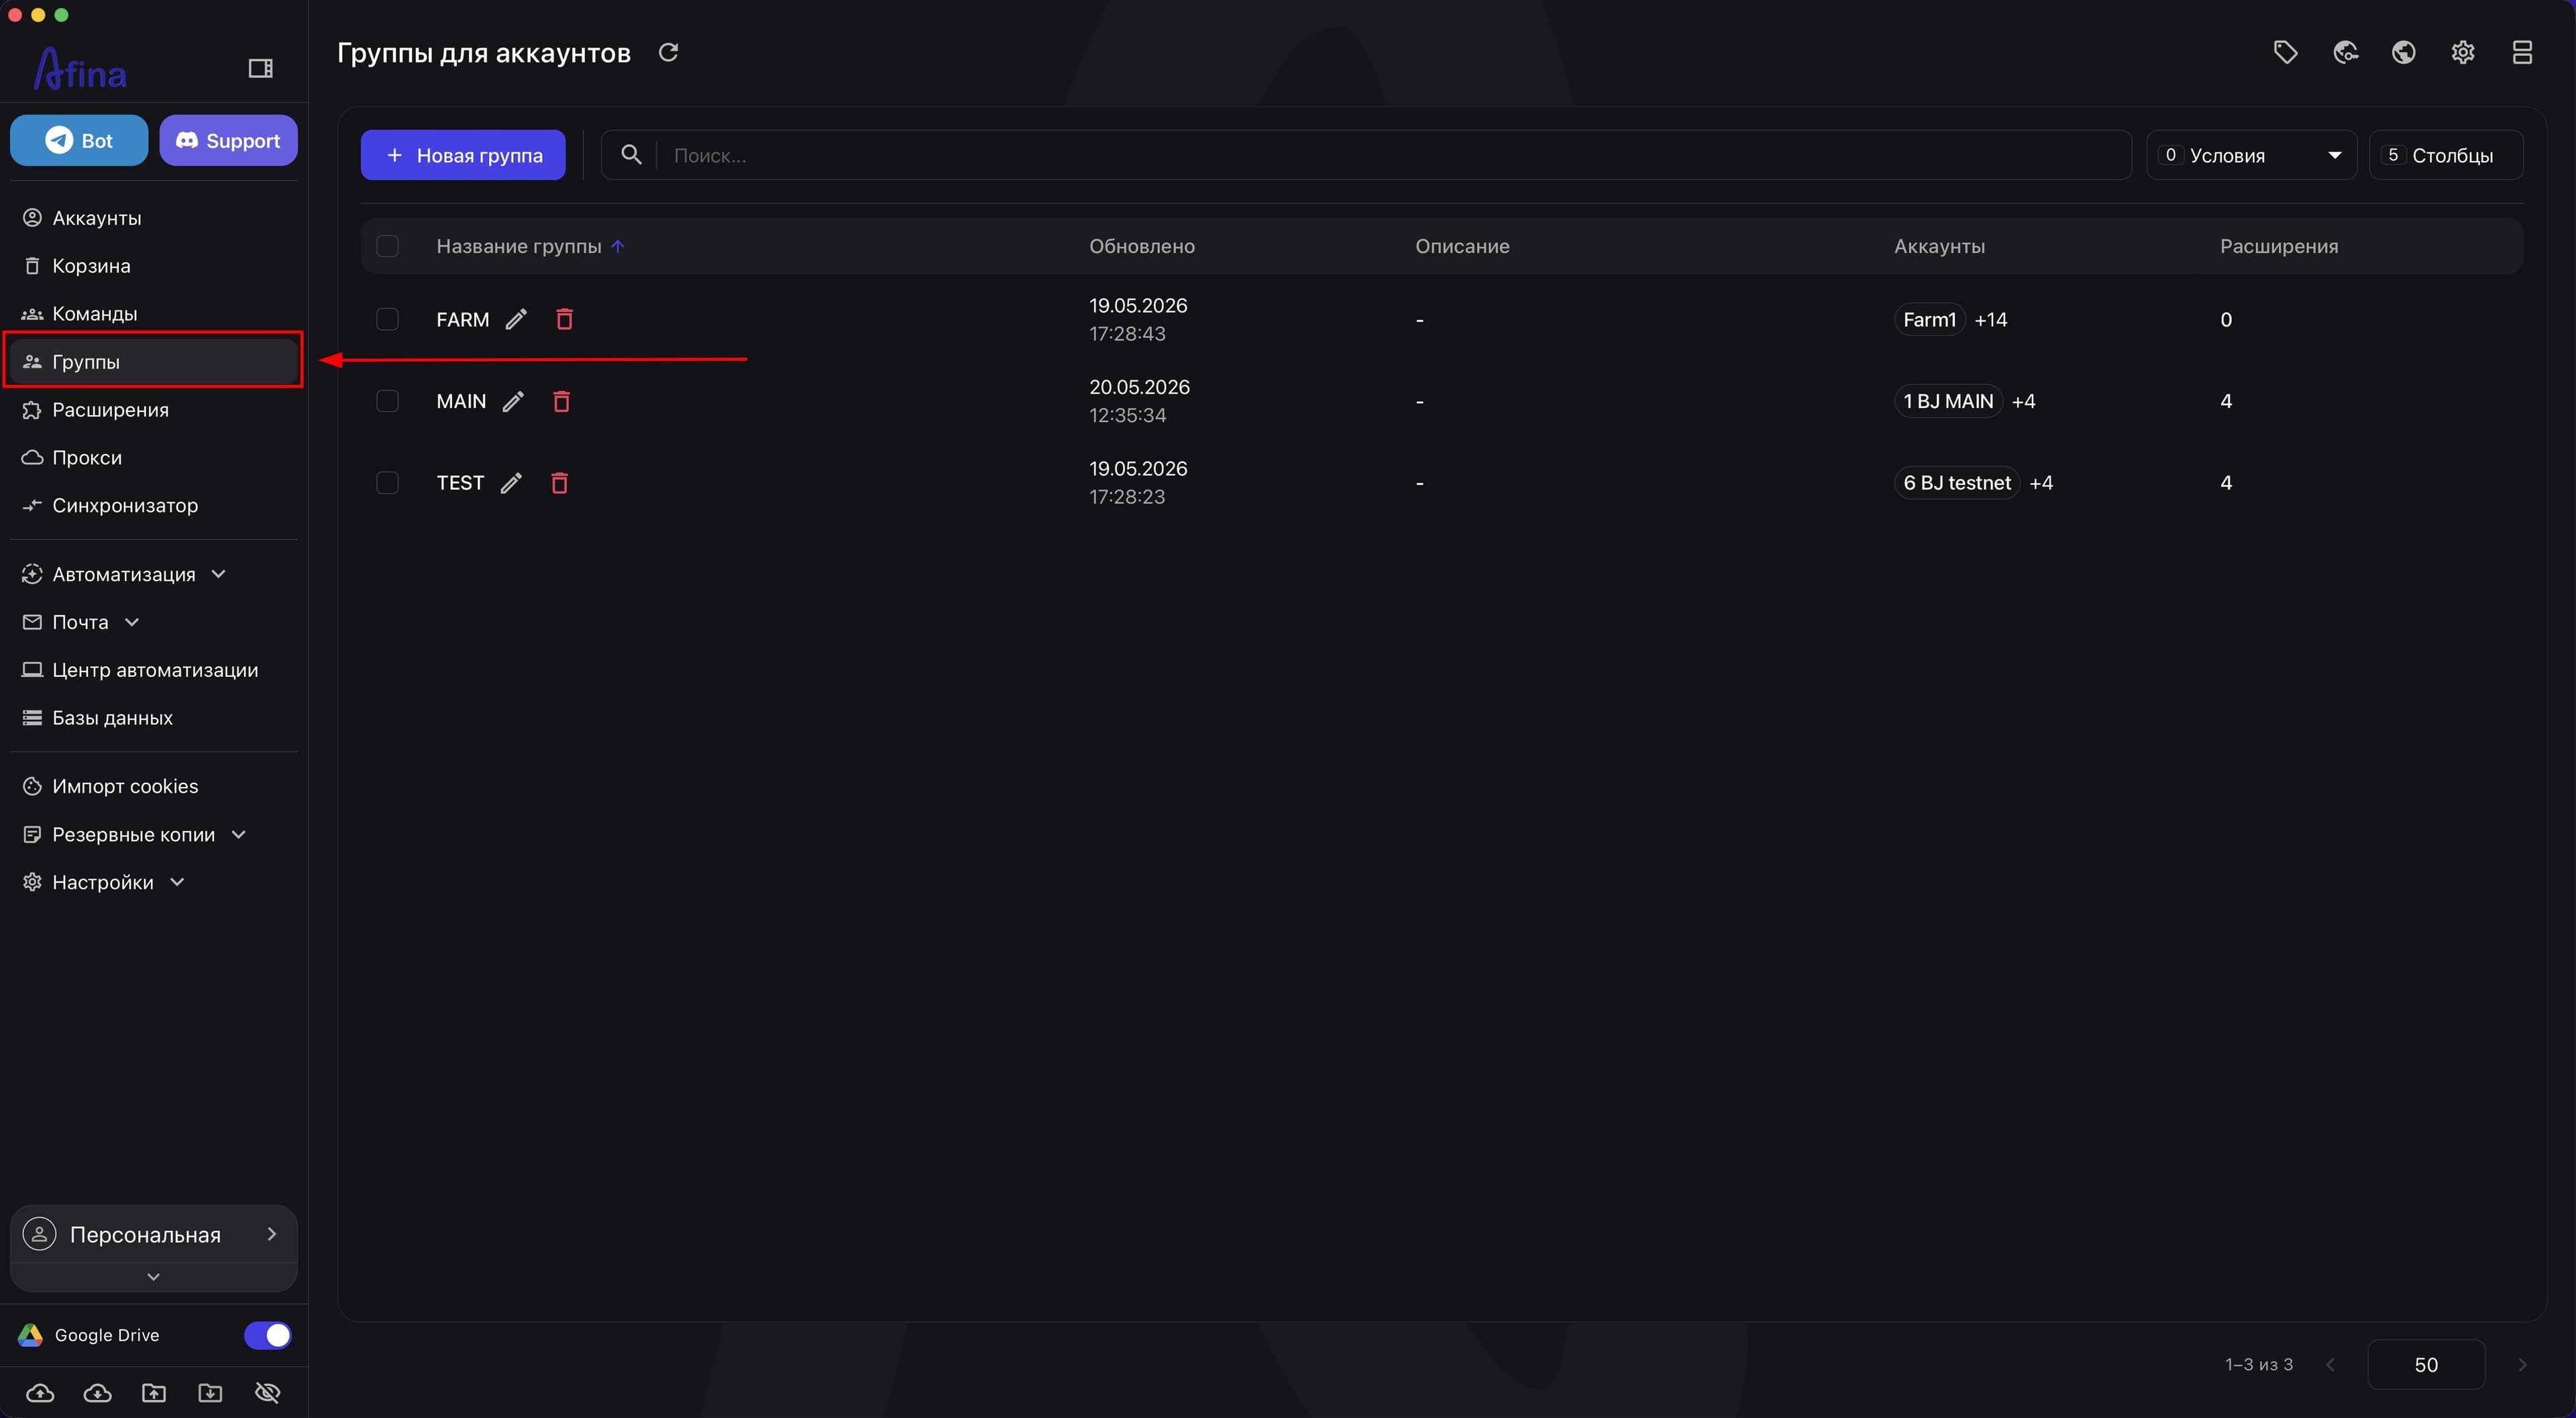Open the Столбцы columns selector
This screenshot has height=1418, width=2576.
coord(2446,155)
